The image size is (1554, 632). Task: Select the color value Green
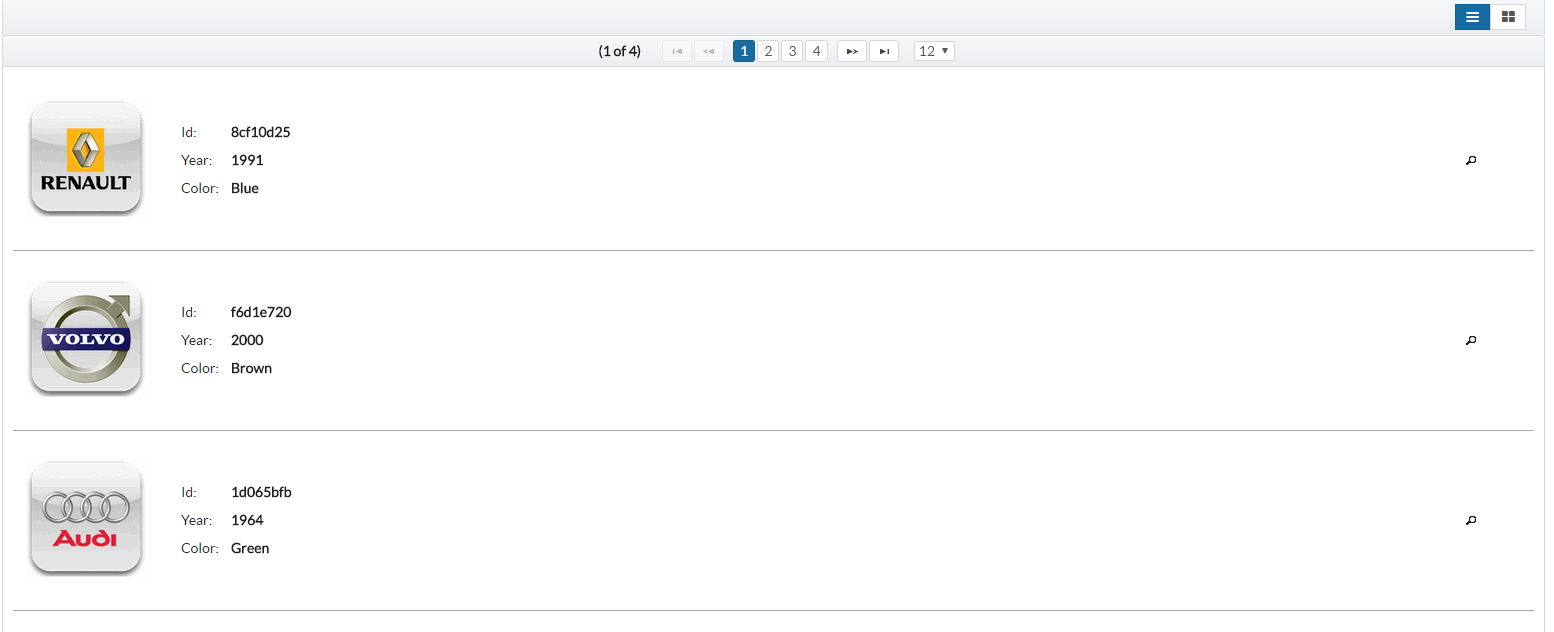pos(250,548)
